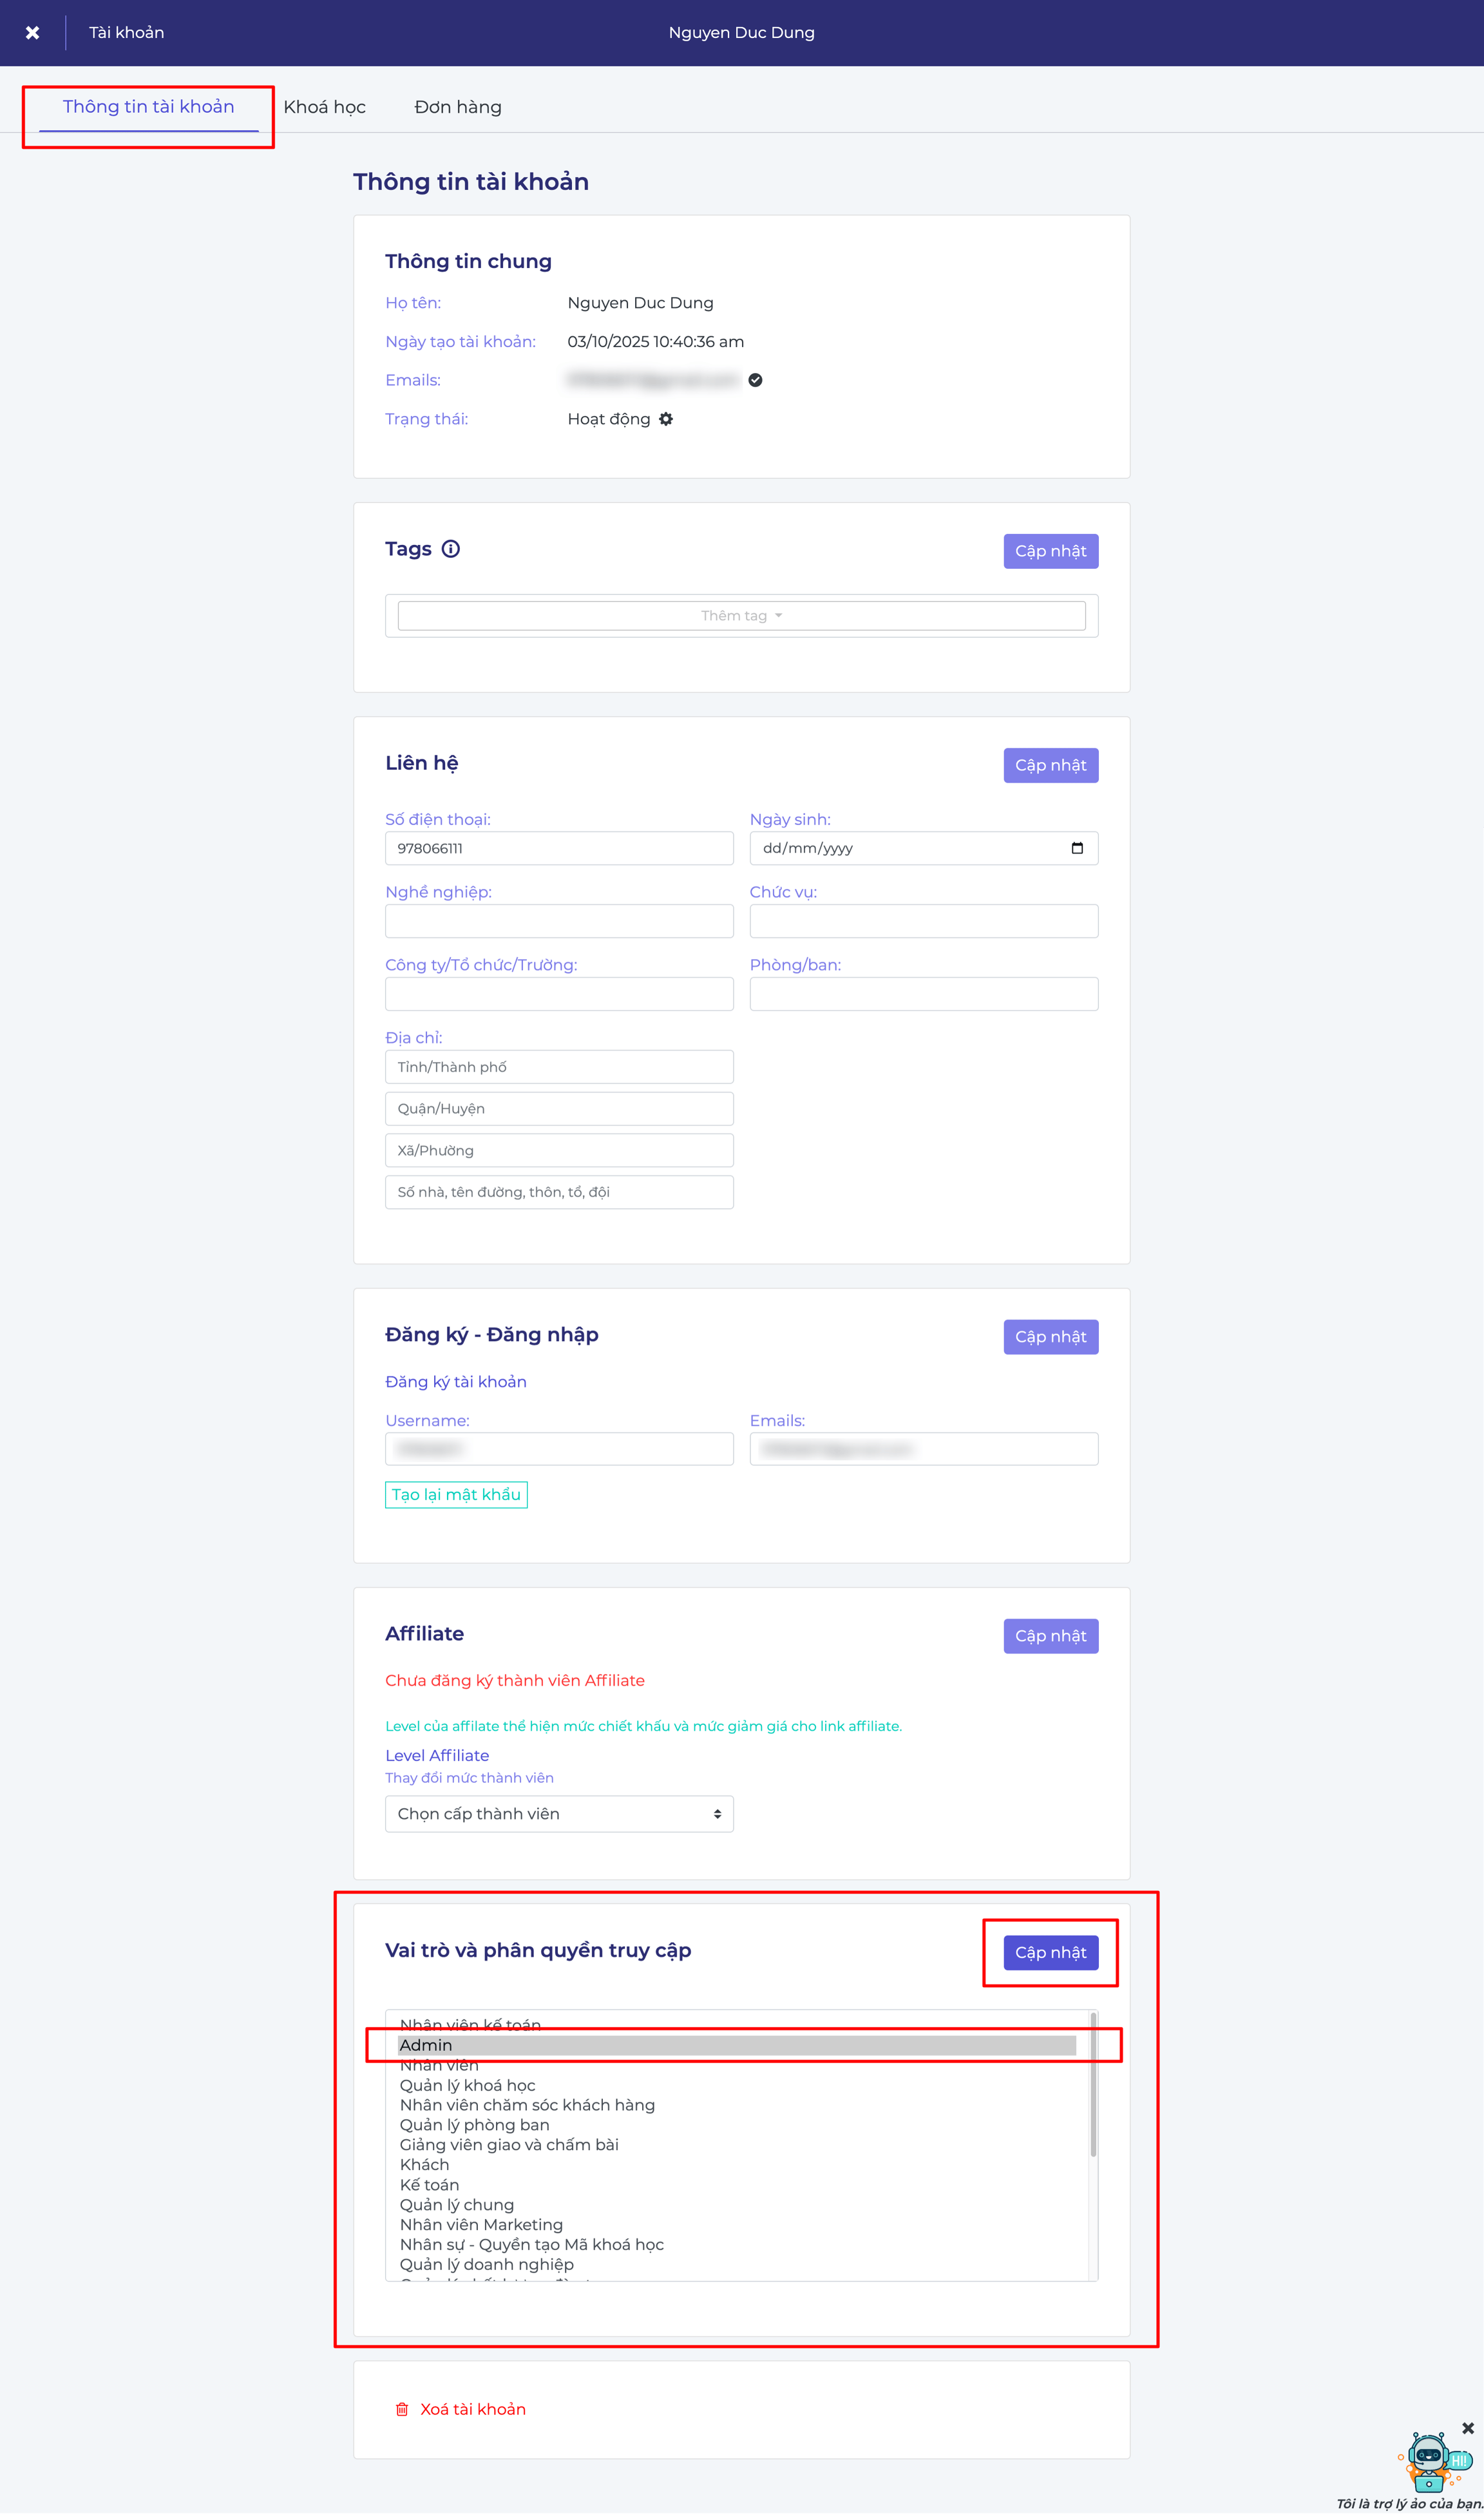Click Cập nhật in the Liên hệ section
Viewport: 1484px width, 2514px height.
click(1051, 766)
